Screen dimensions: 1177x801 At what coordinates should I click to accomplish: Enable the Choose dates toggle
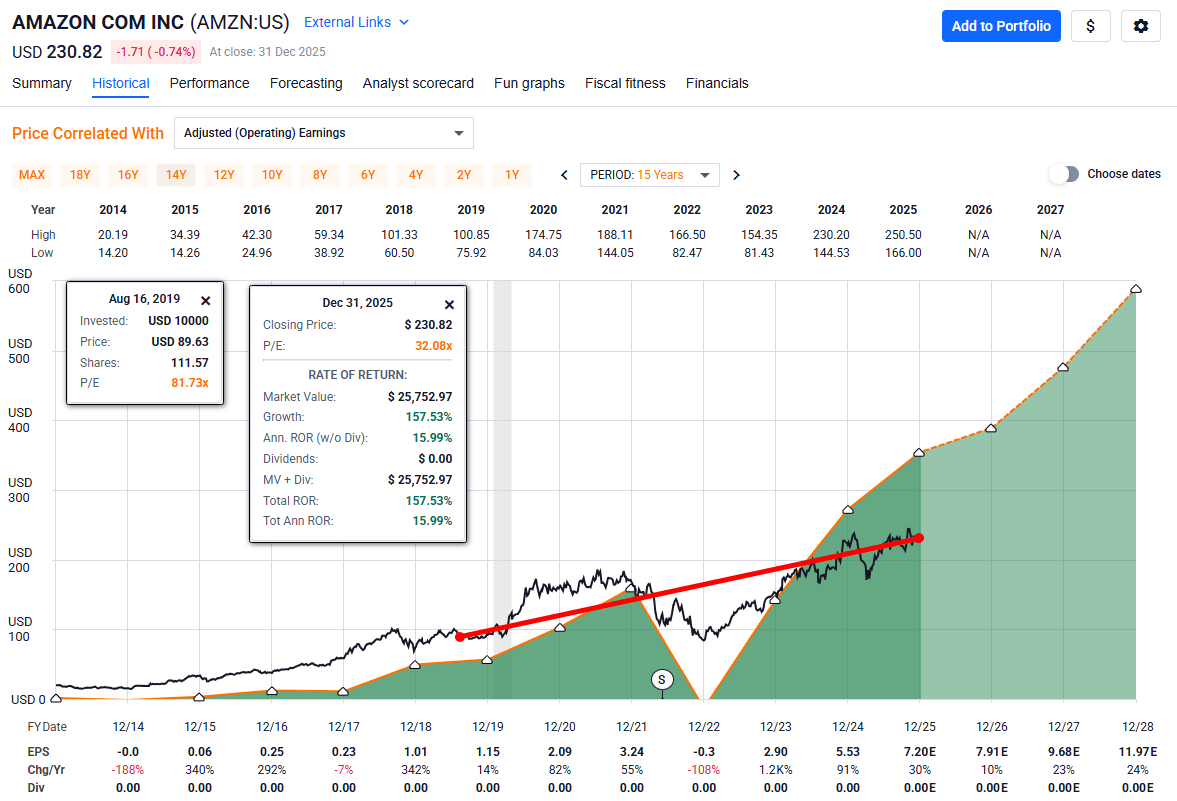pyautogui.click(x=1064, y=173)
